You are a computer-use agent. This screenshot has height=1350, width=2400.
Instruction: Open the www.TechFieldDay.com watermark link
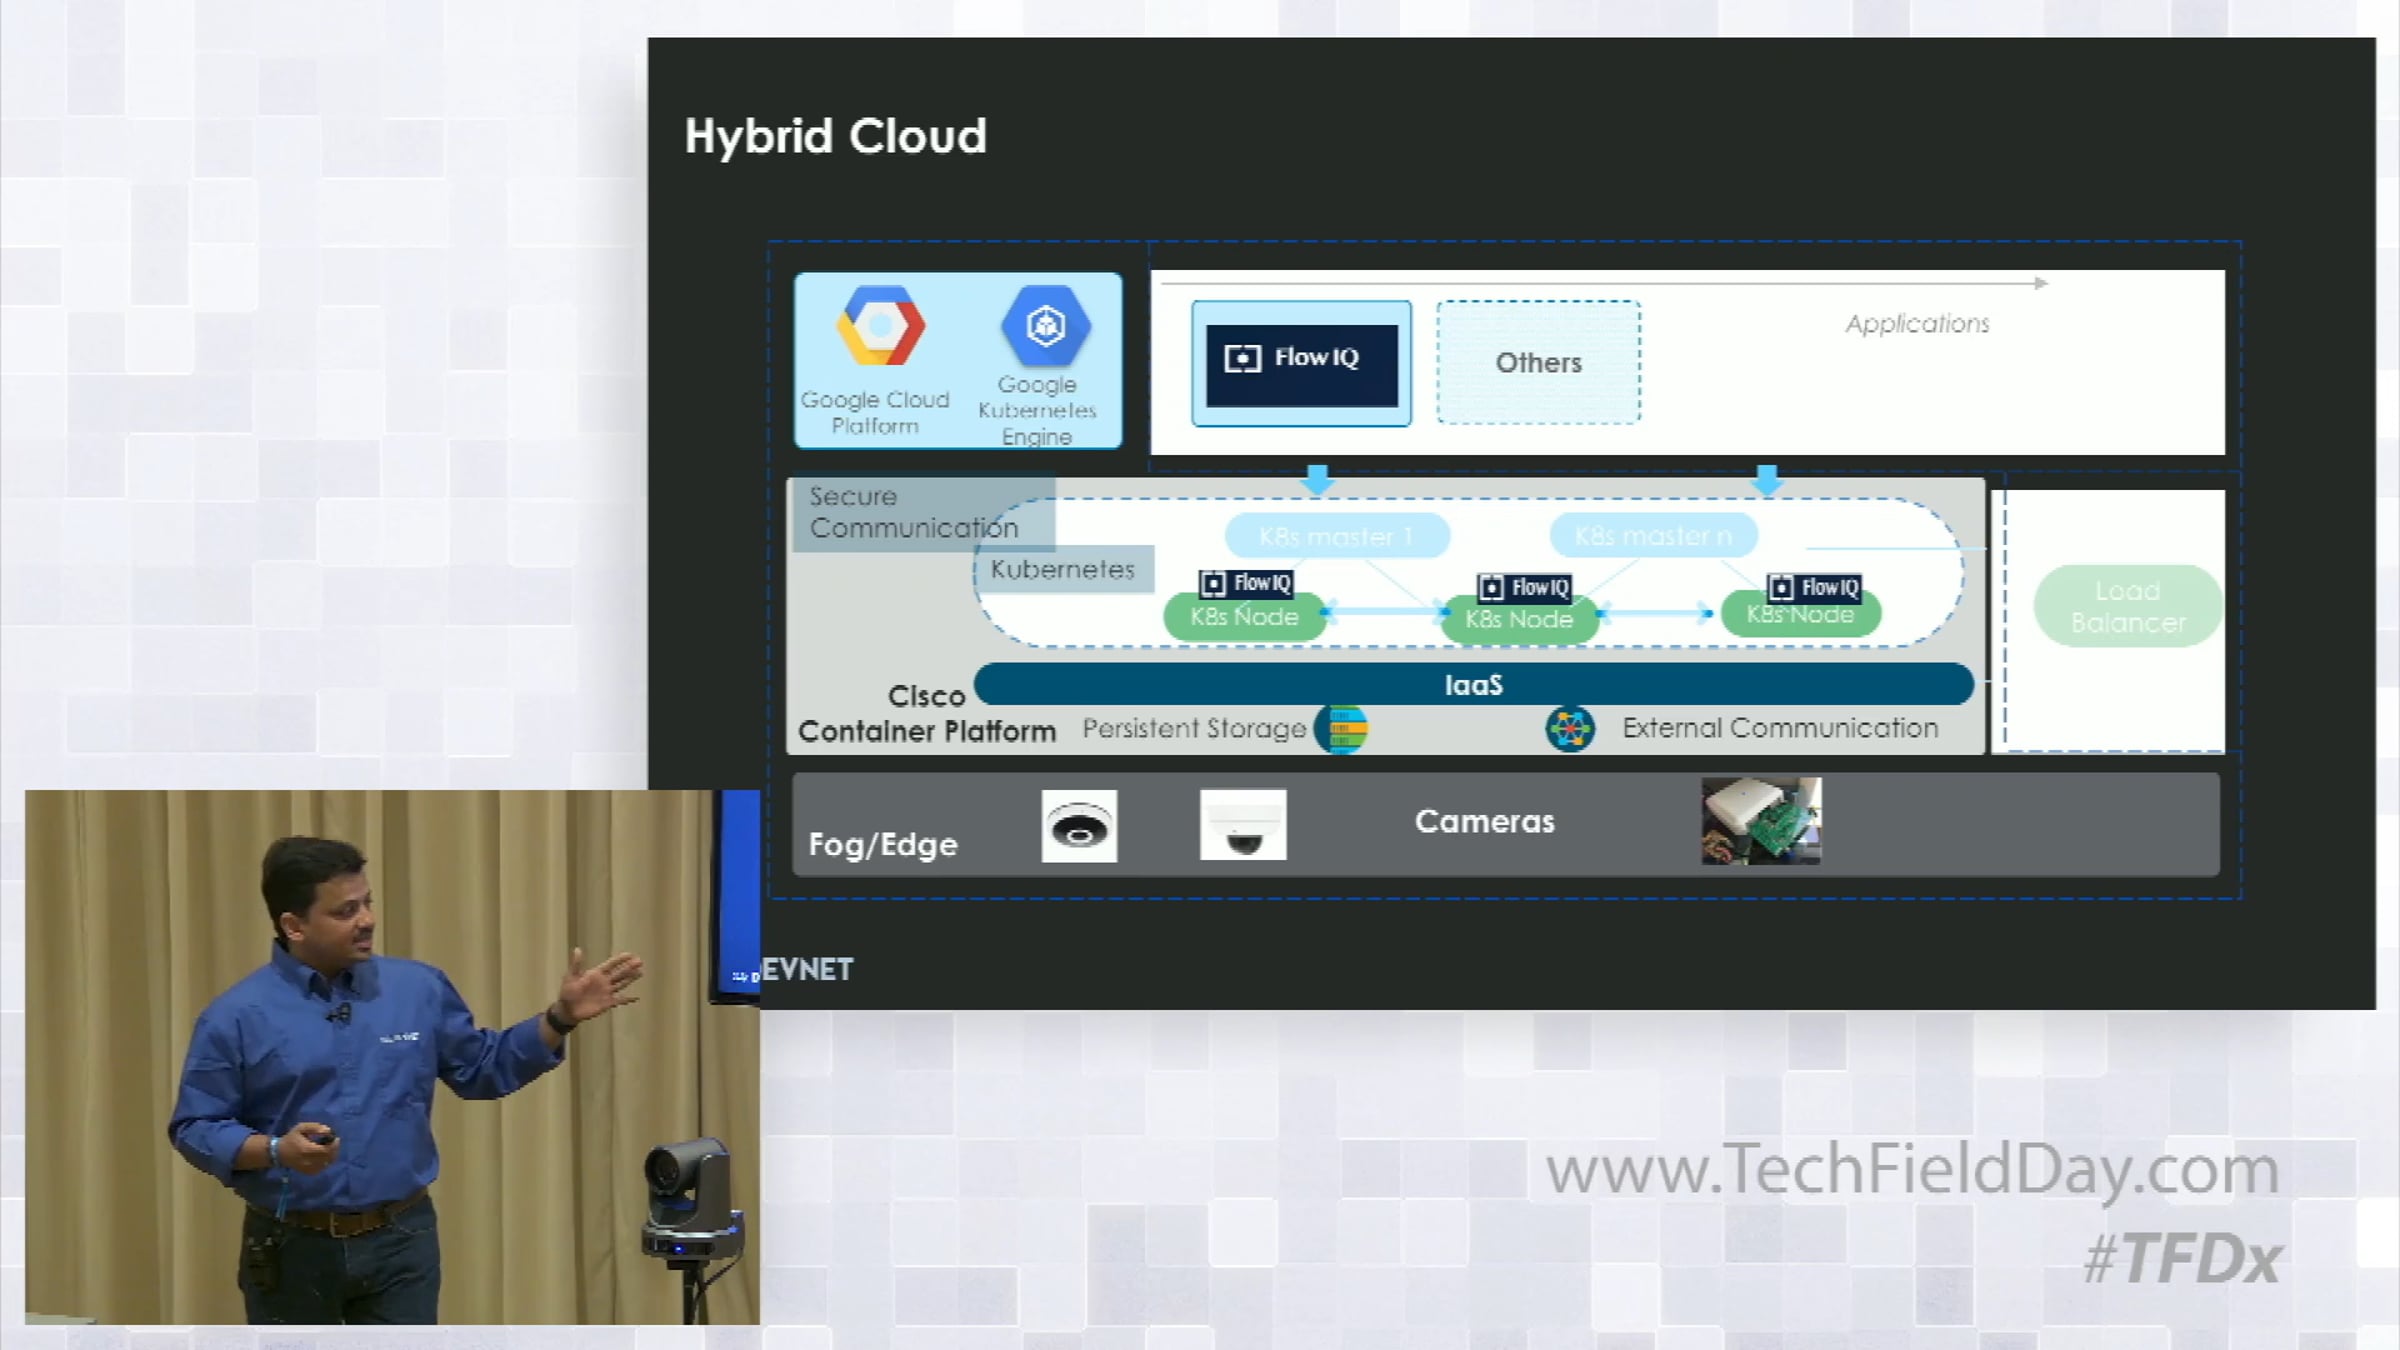click(1911, 1170)
